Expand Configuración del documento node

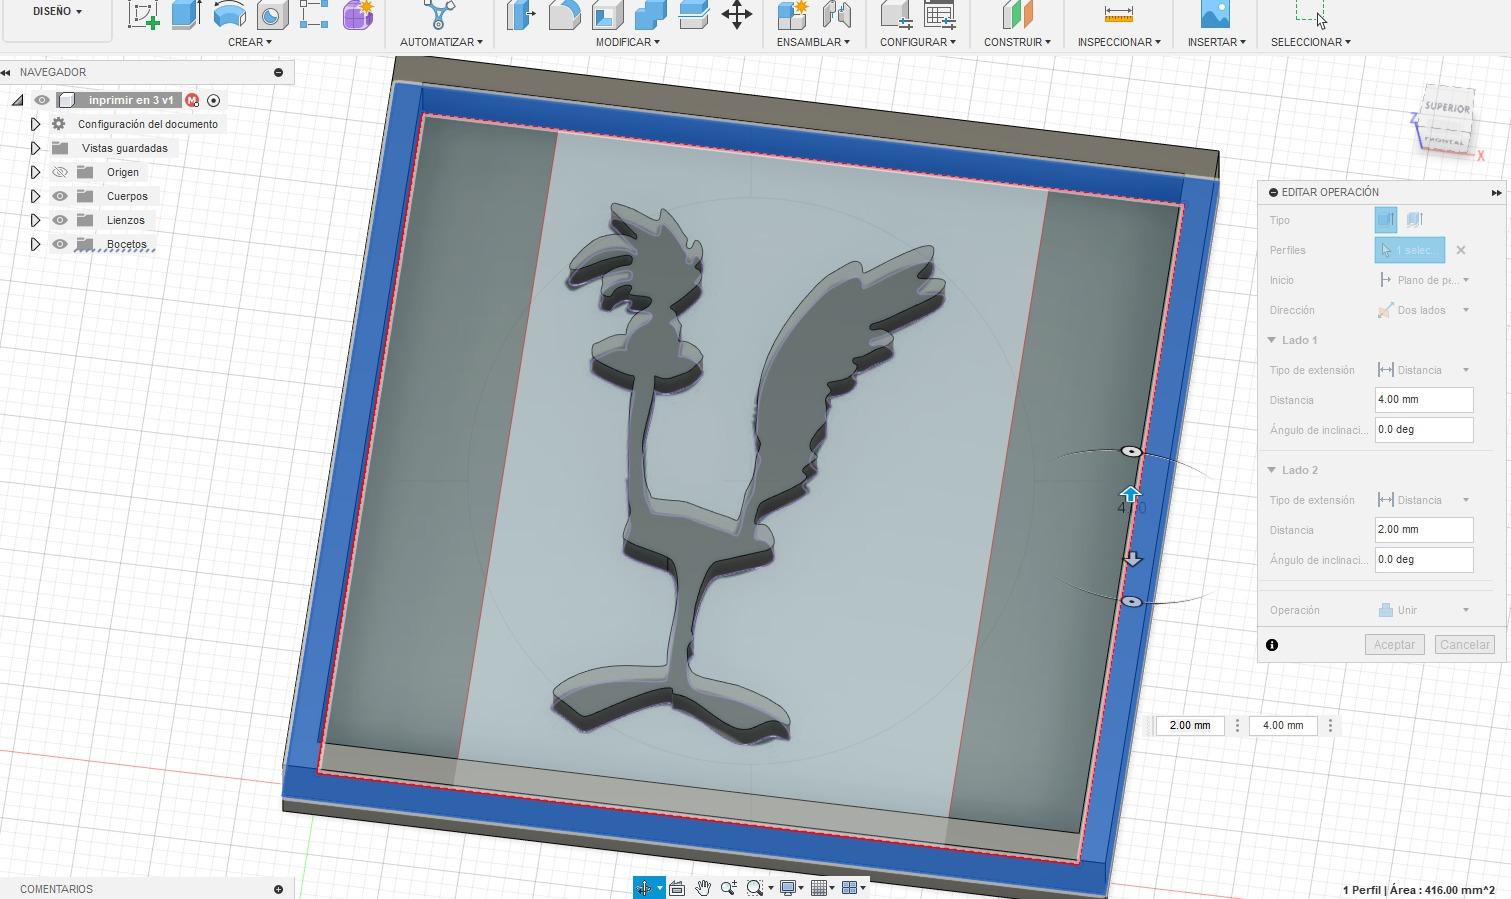coord(35,124)
